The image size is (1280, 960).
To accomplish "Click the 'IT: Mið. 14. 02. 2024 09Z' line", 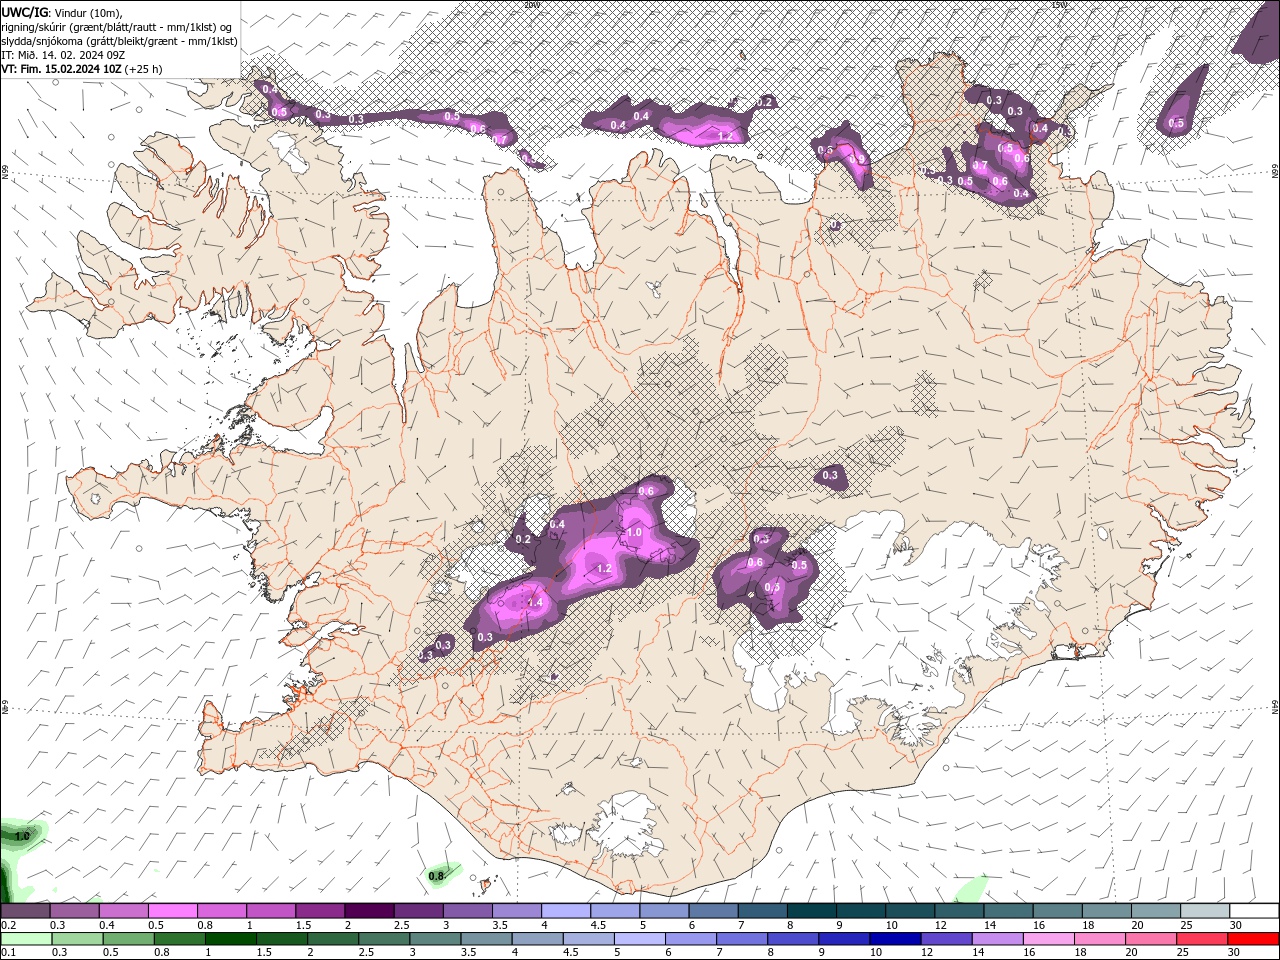I will click(x=62, y=55).
